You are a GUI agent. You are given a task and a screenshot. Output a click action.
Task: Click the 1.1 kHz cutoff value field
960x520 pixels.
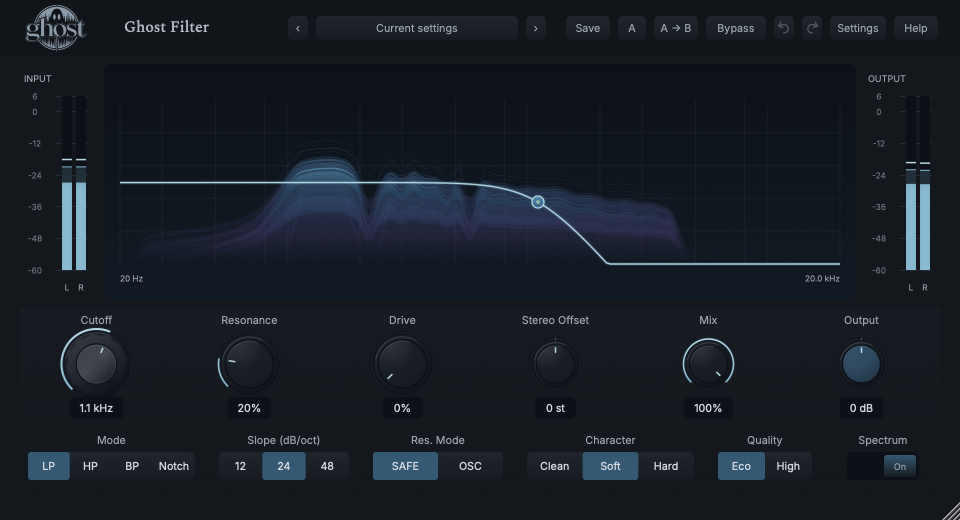pyautogui.click(x=96, y=408)
